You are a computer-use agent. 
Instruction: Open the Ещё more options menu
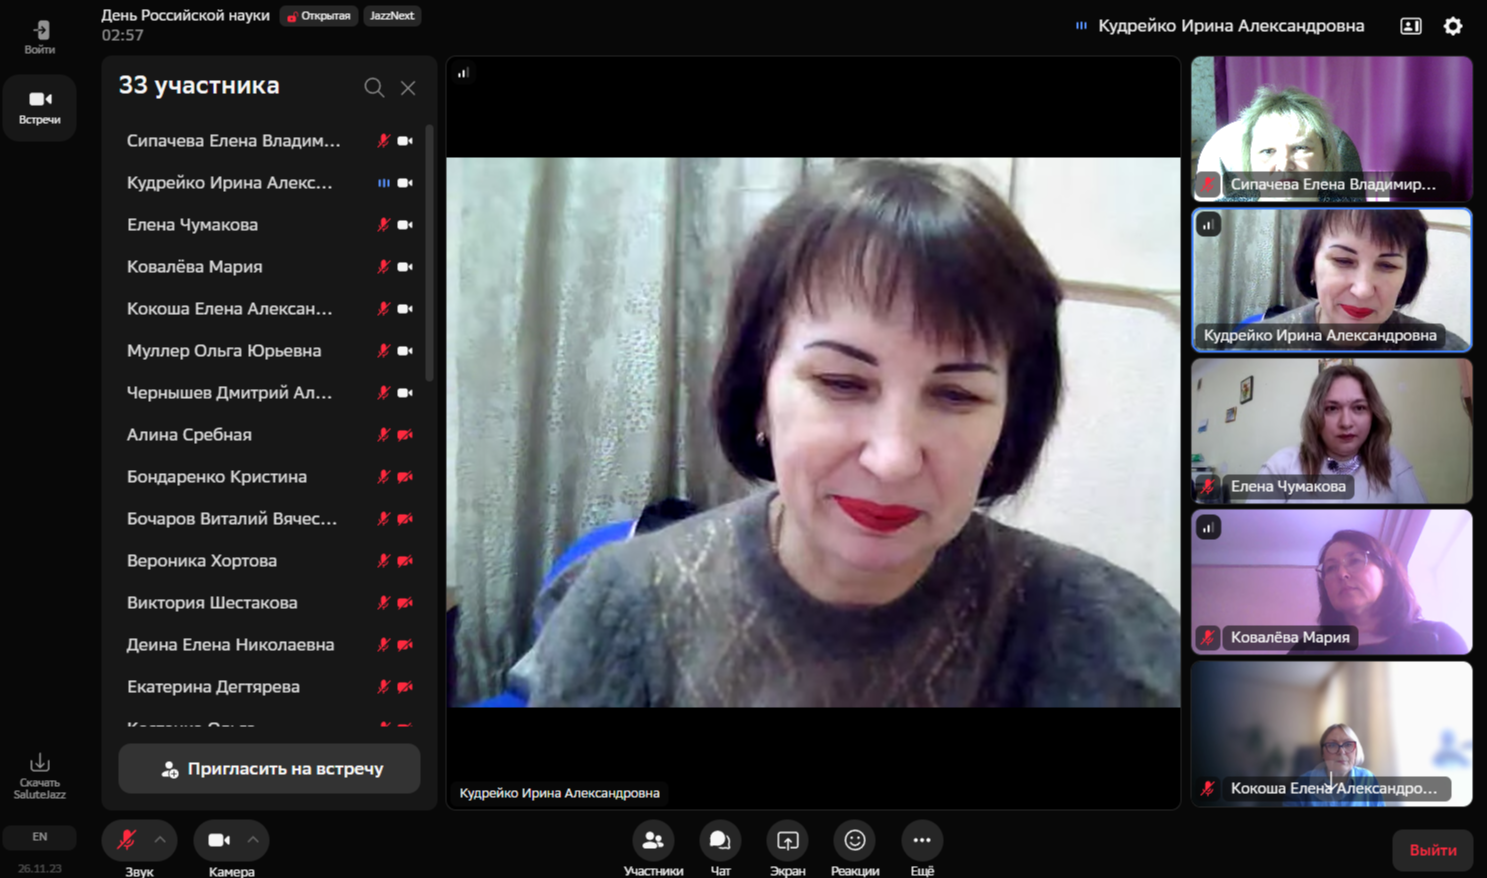click(x=921, y=841)
